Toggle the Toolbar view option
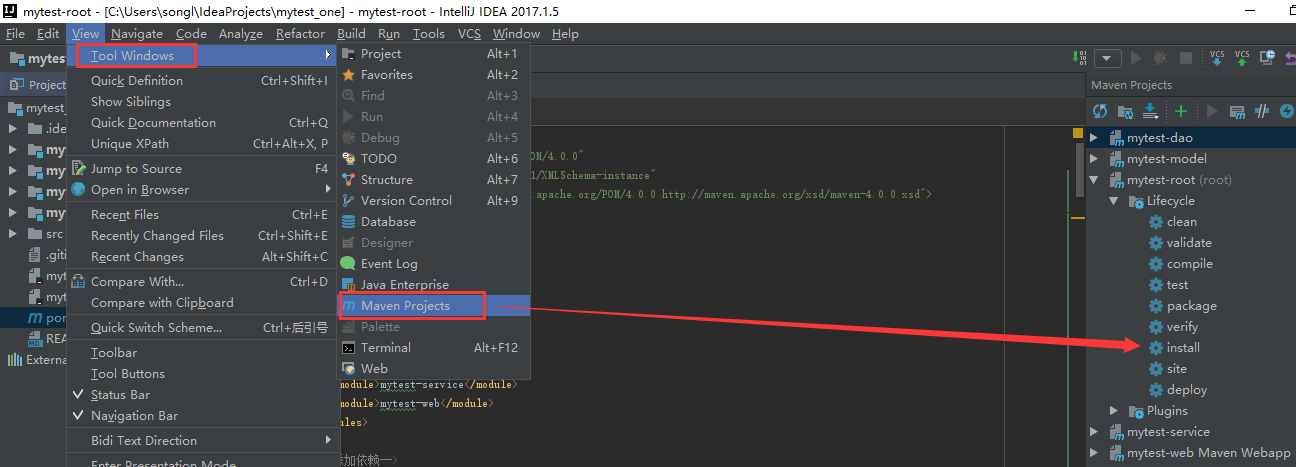 tap(201, 353)
